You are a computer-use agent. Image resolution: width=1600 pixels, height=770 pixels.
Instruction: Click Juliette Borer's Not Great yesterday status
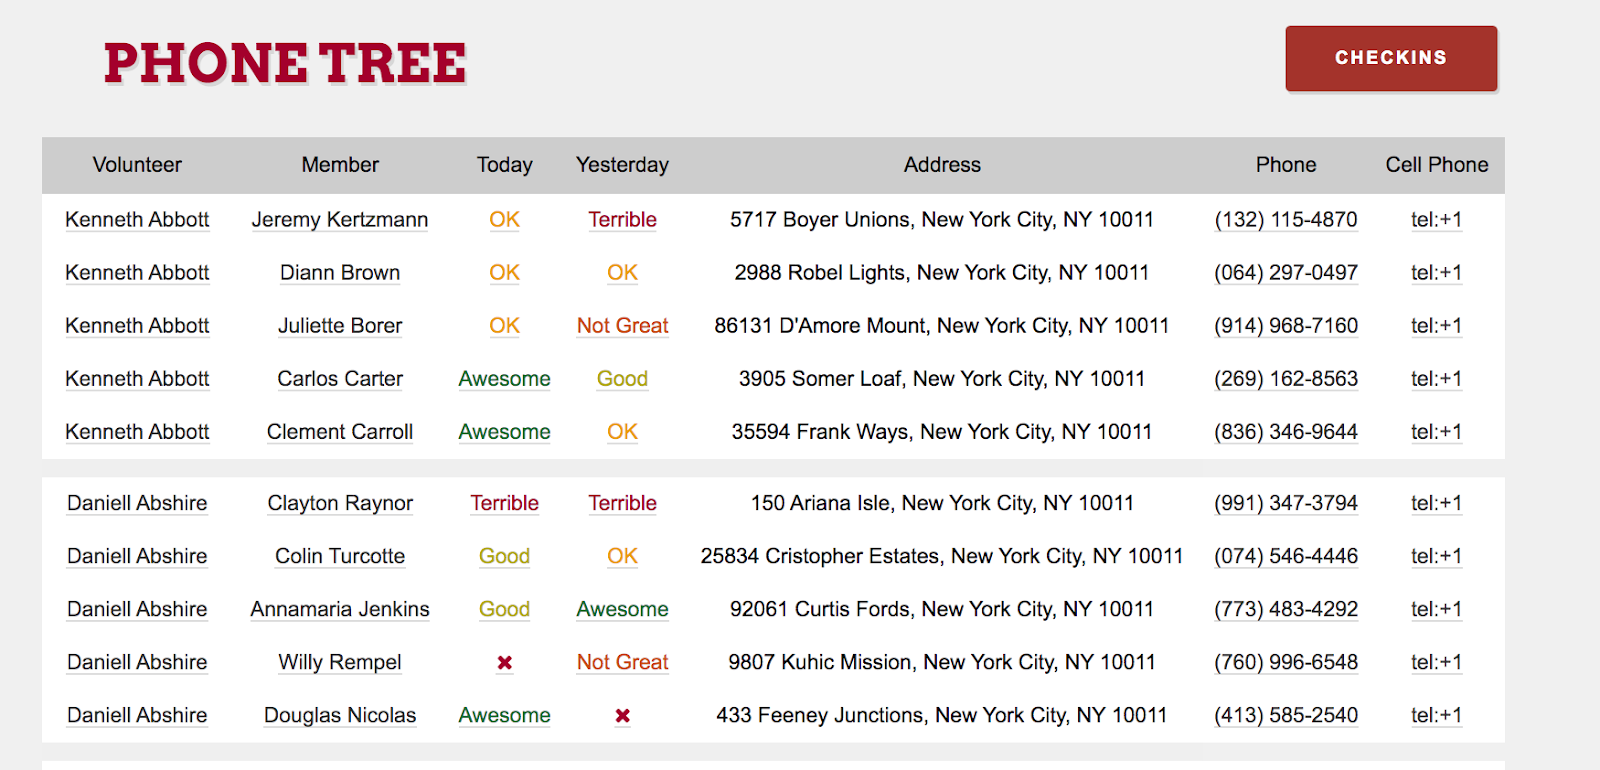point(622,326)
